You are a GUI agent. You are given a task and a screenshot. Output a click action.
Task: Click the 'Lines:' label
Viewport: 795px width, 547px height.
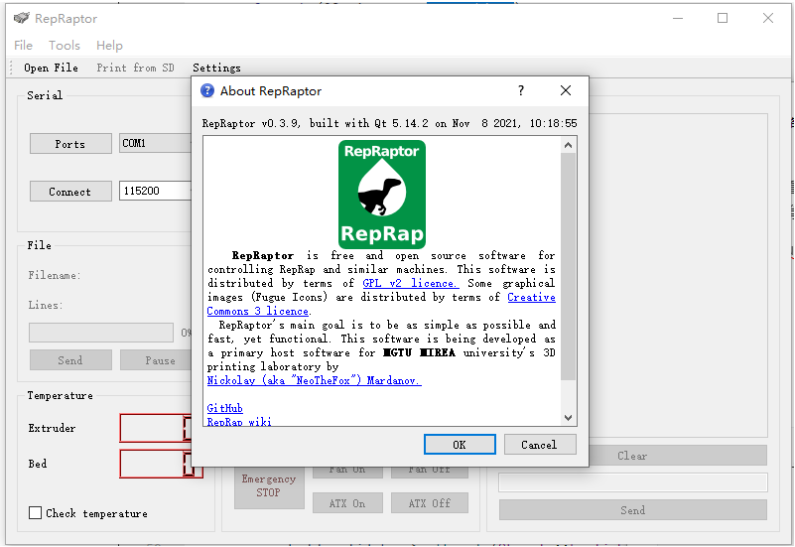pos(46,305)
